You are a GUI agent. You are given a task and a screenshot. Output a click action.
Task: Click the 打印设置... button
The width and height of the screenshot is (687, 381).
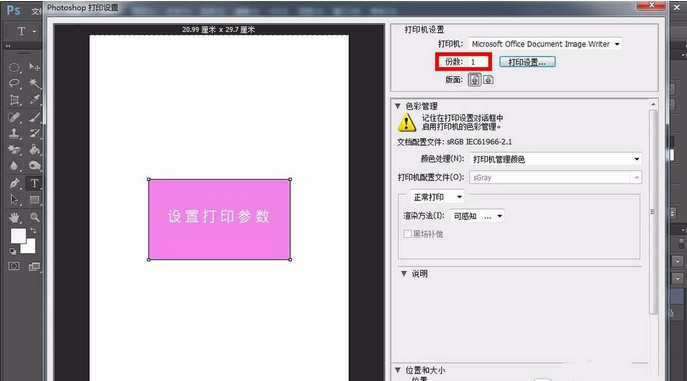(x=528, y=62)
